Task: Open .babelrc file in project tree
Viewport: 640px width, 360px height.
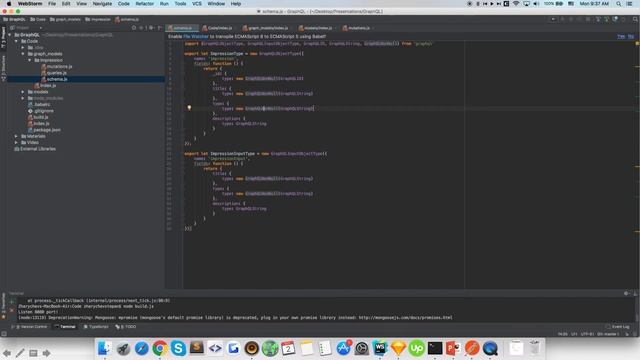Action: coord(39,104)
